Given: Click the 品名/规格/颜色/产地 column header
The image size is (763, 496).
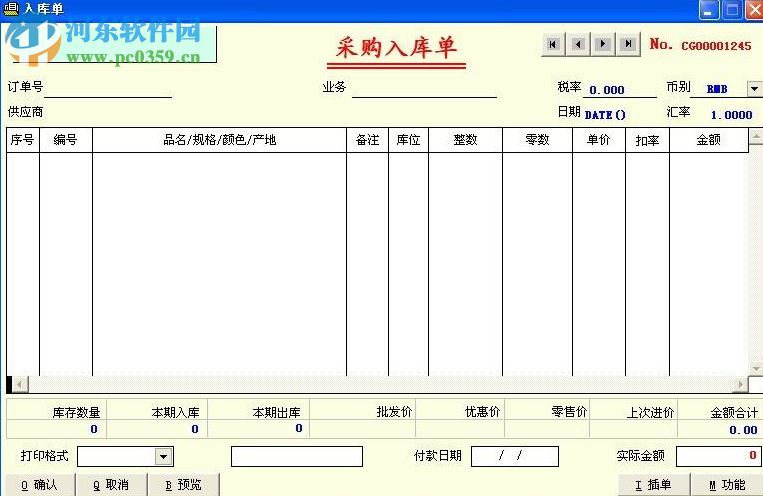Looking at the screenshot, I should [x=219, y=140].
